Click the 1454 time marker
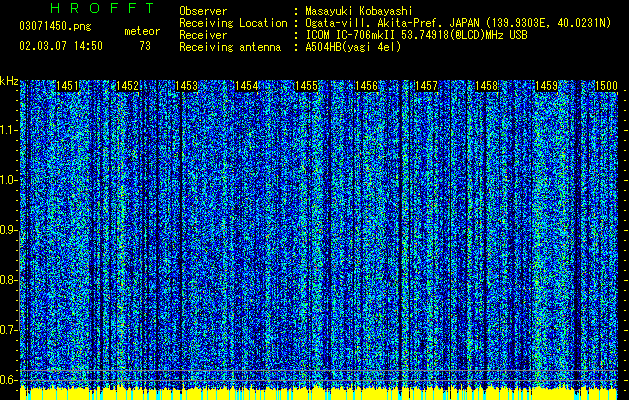Viewport: 629px width, 400px height. pyautogui.click(x=246, y=86)
